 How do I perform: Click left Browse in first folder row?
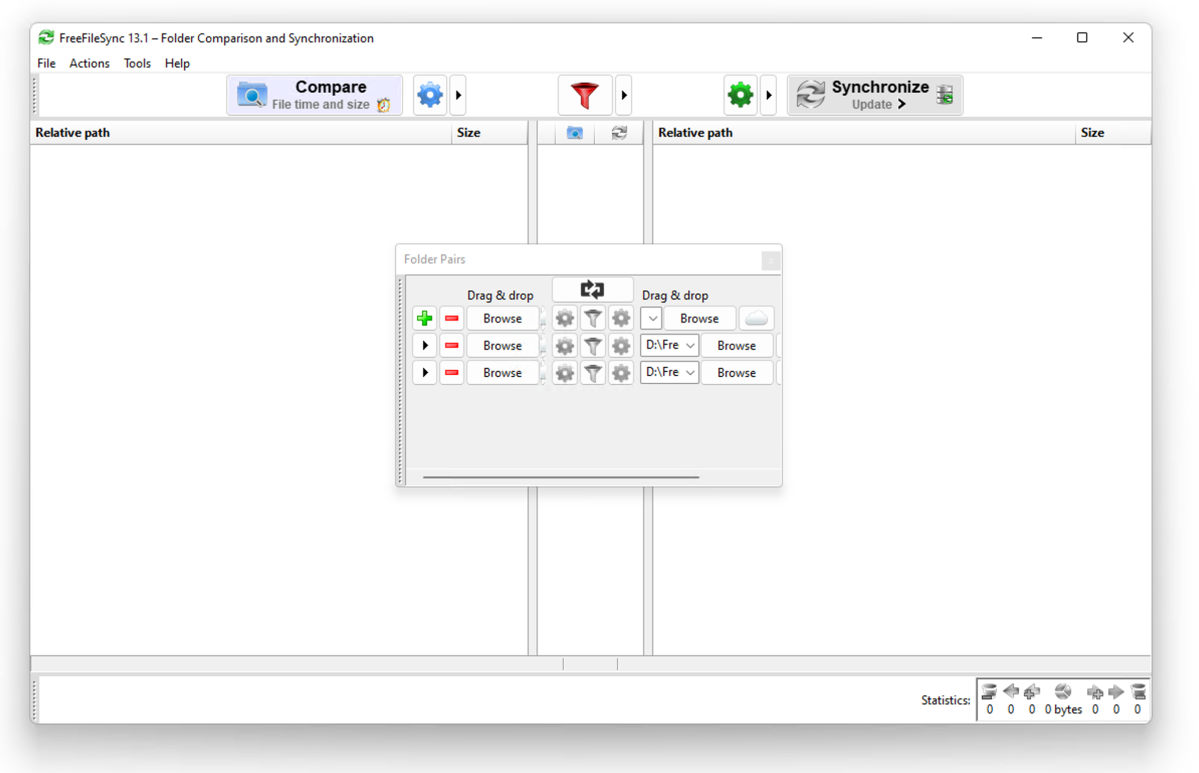(502, 318)
